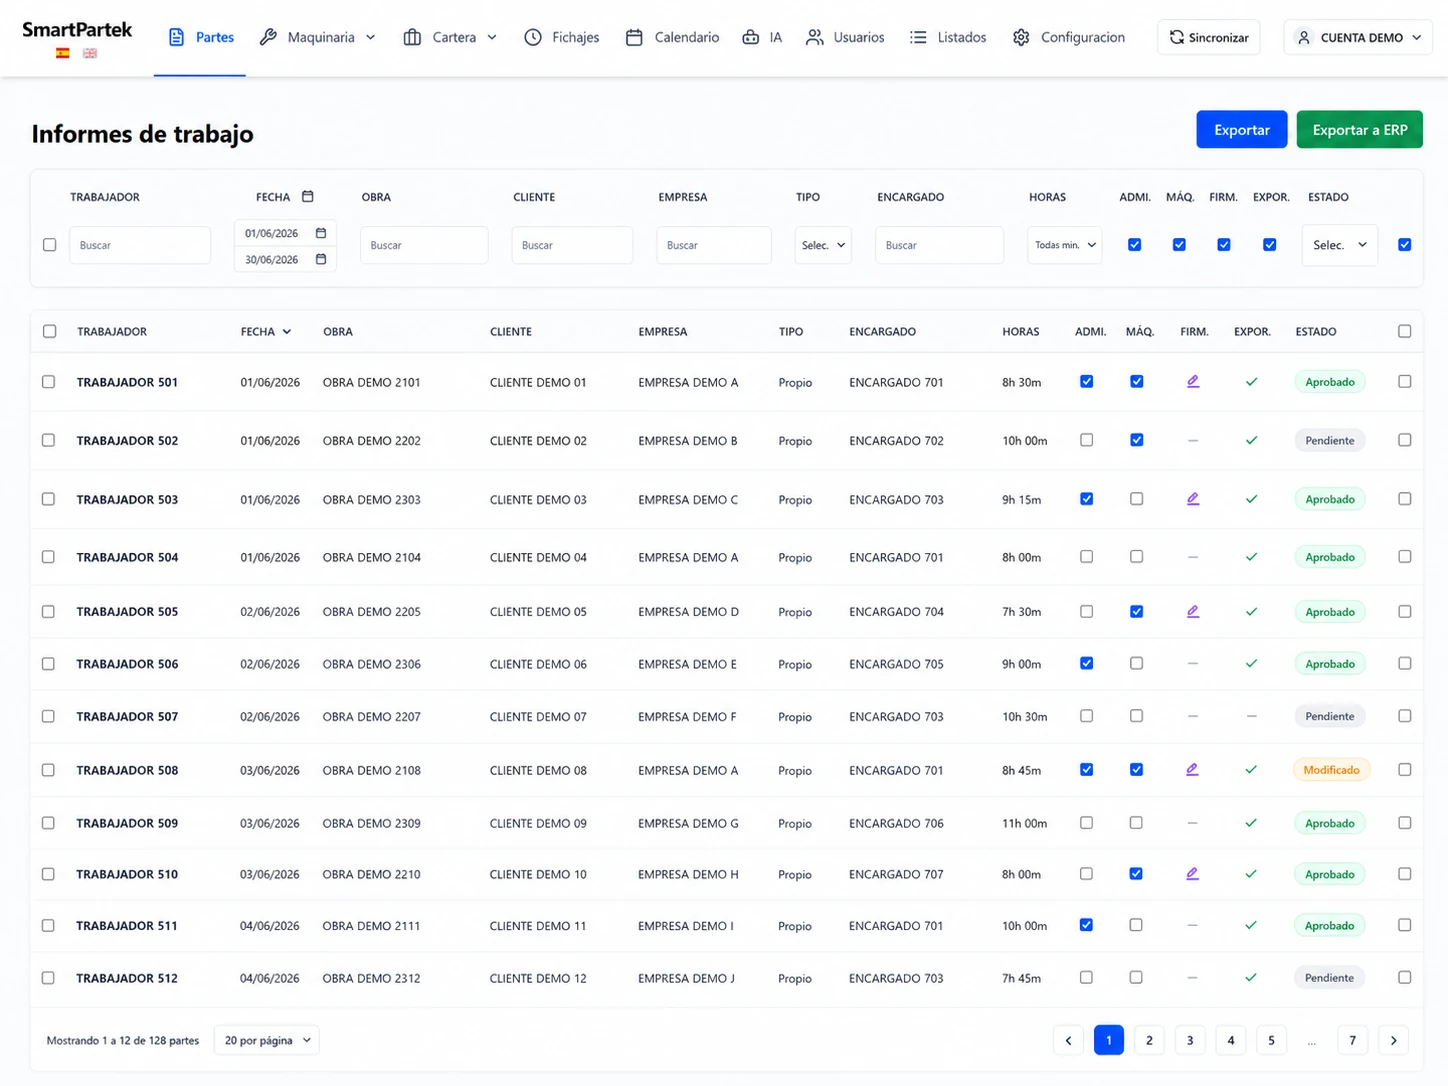Uncheck the ADMI. checkbox for TRABAJADOR 506

tap(1086, 664)
